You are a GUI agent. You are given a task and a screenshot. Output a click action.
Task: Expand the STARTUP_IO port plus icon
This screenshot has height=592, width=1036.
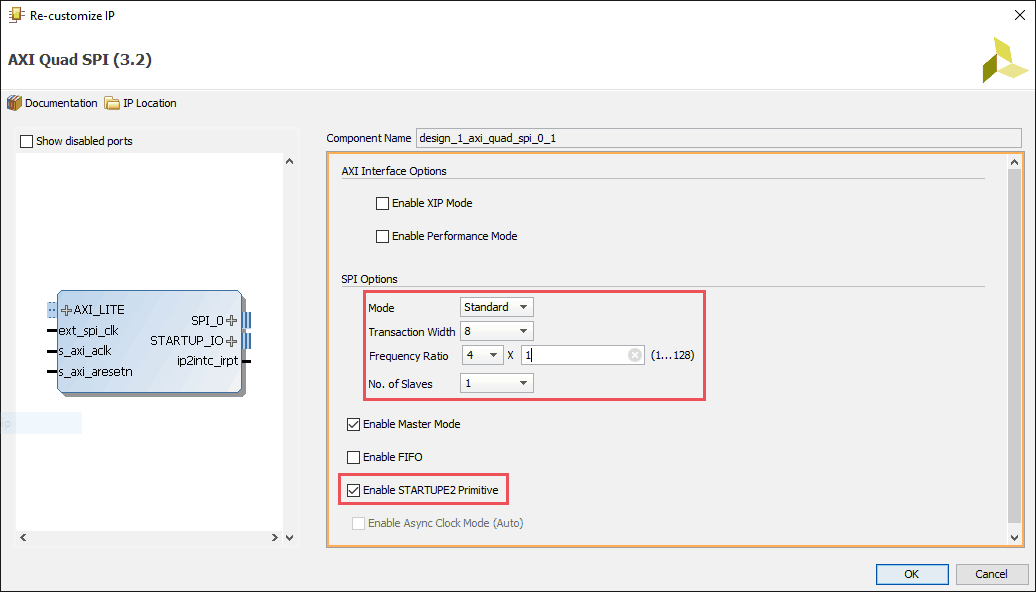coord(232,341)
